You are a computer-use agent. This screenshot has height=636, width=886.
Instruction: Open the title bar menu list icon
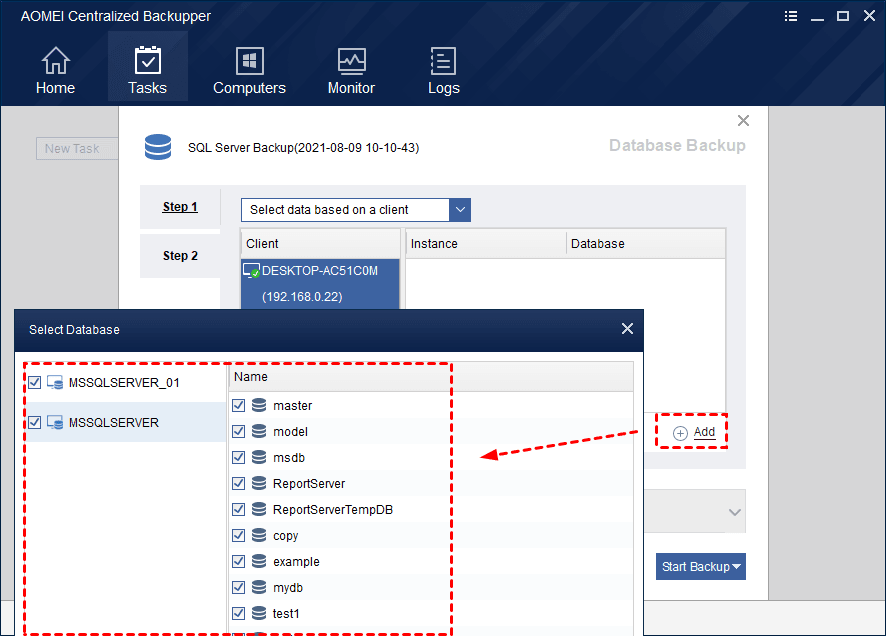point(791,16)
